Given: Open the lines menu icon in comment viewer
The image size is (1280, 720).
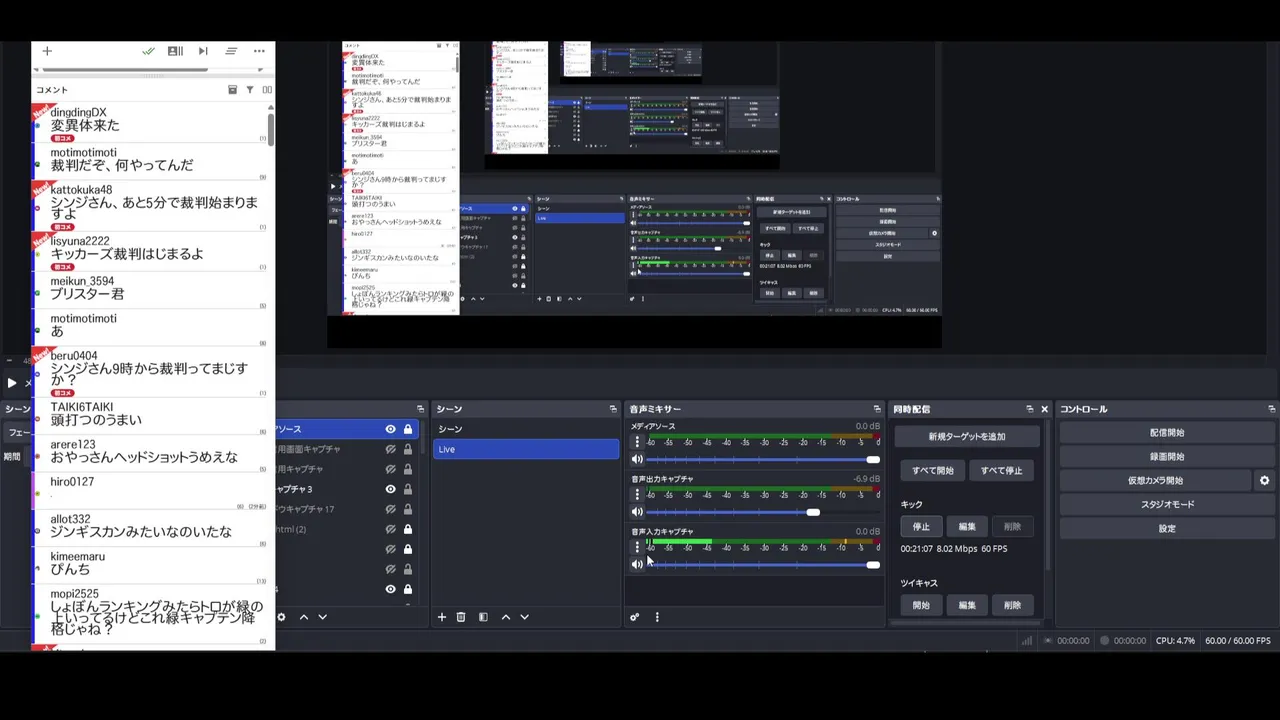Looking at the screenshot, I should pos(231,51).
